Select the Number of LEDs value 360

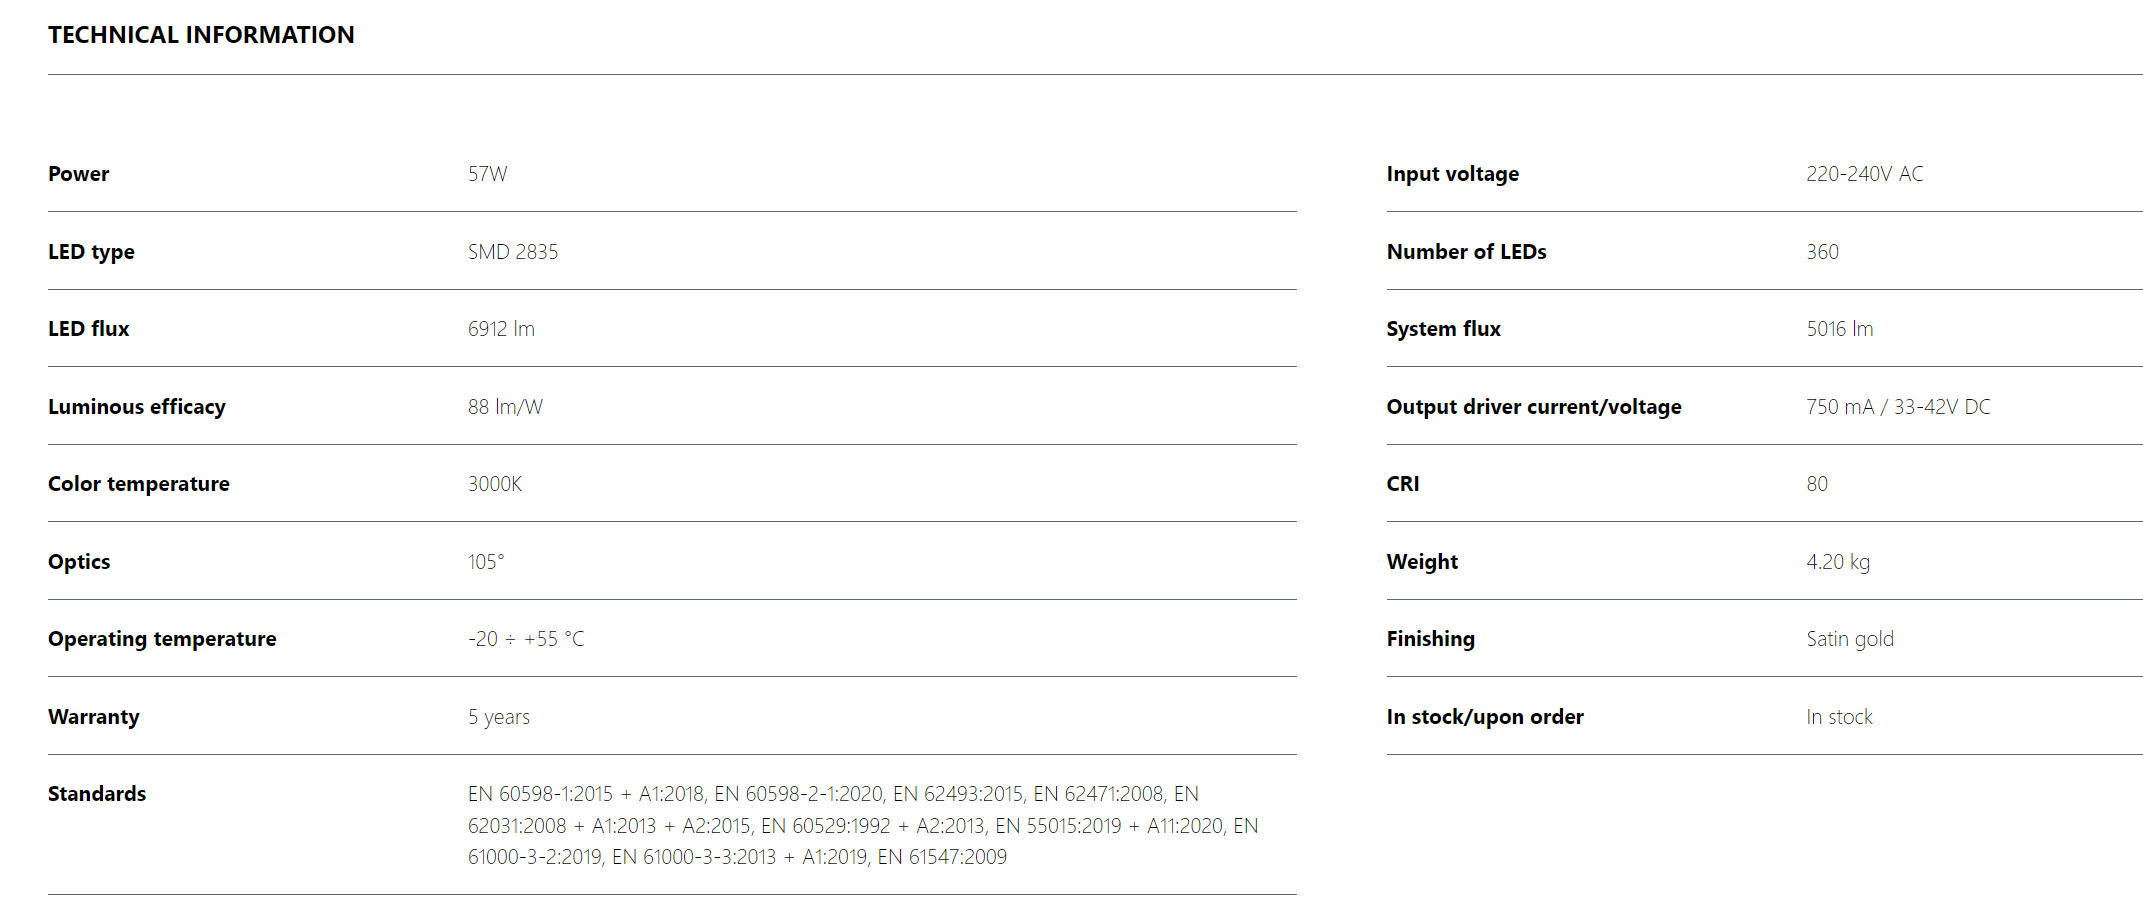(1822, 252)
